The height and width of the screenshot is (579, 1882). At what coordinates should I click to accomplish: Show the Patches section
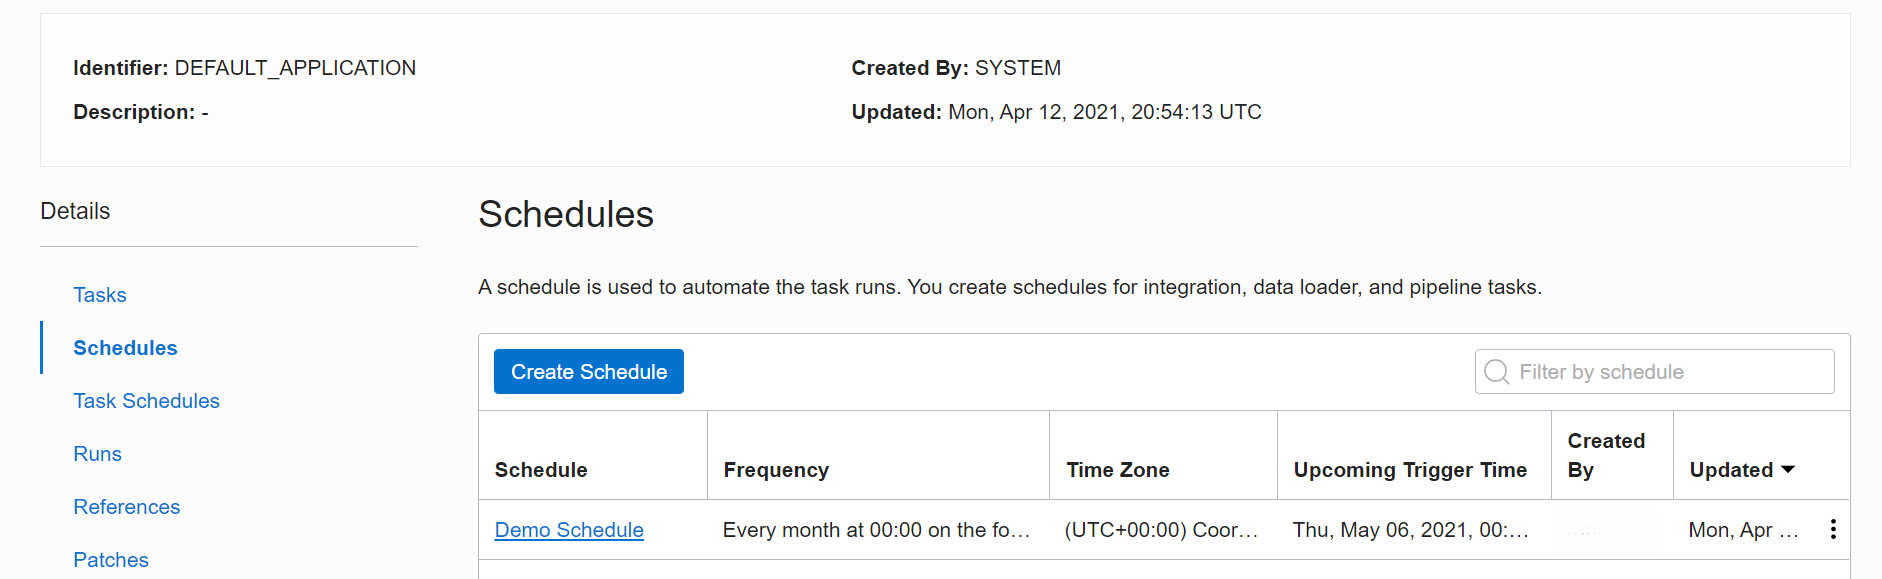click(x=111, y=560)
